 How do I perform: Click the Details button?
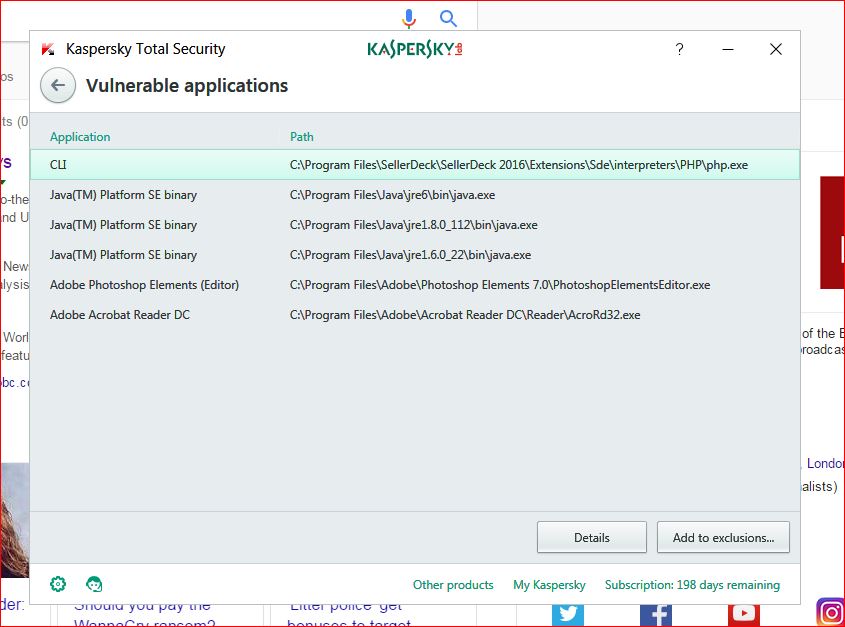pos(591,537)
